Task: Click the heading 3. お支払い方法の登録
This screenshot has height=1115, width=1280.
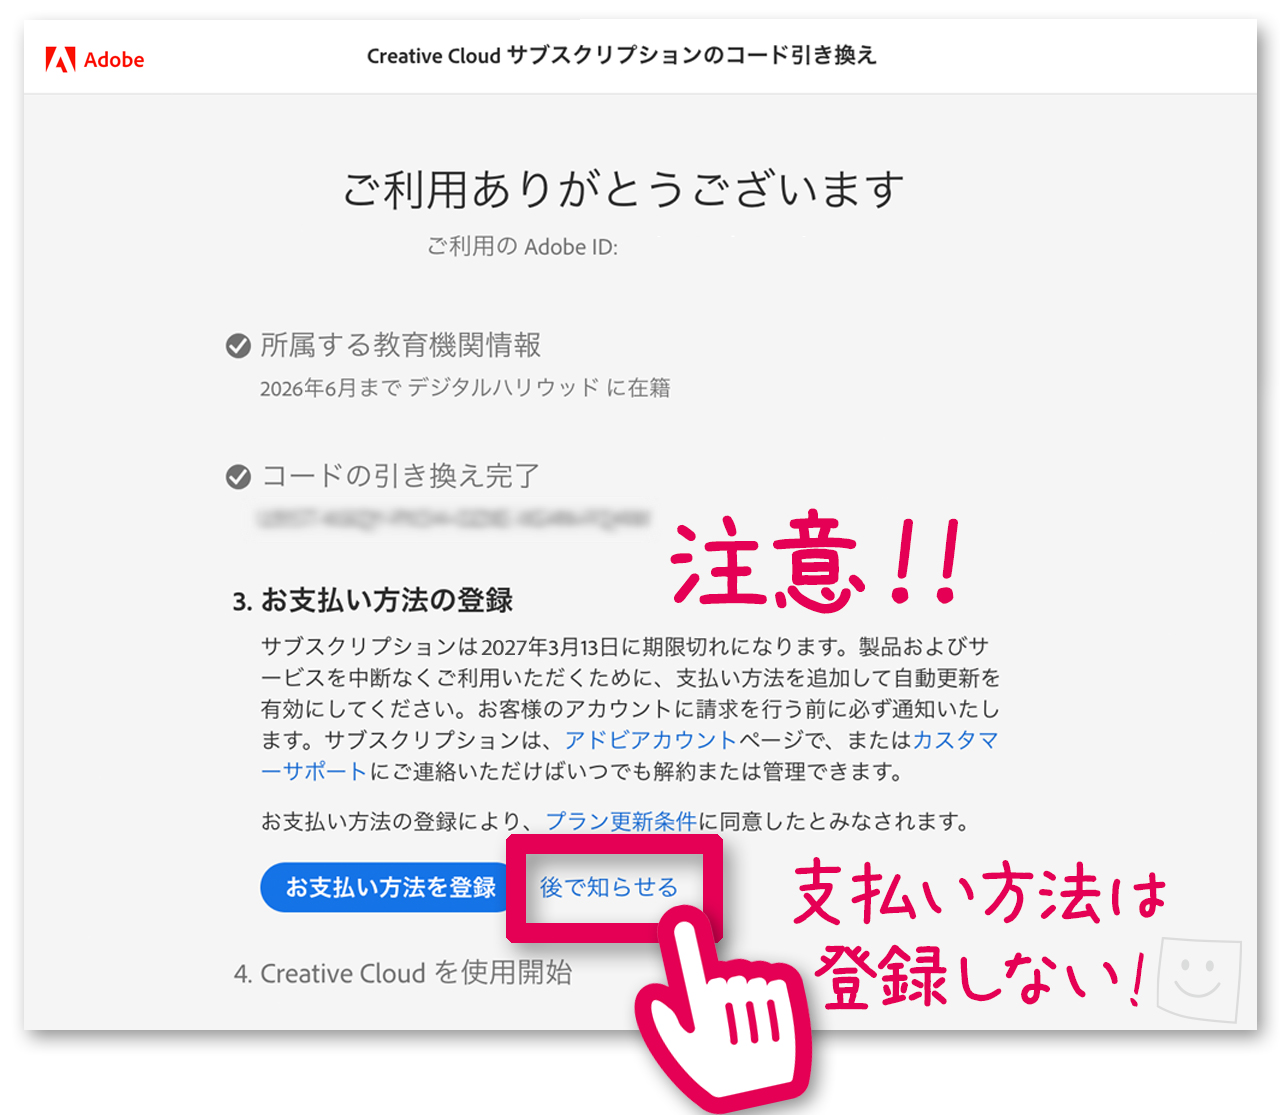Action: coord(373,600)
